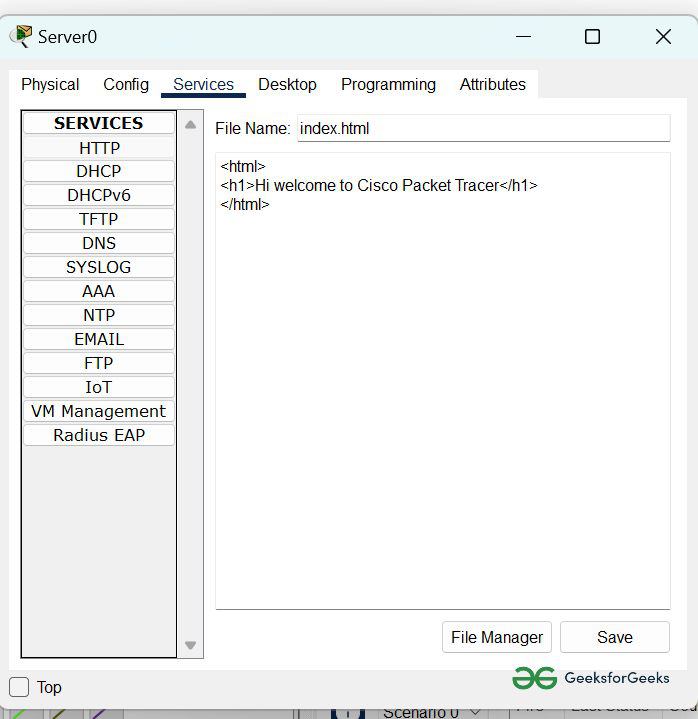Open the Attributes tab
The image size is (698, 719).
point(493,84)
